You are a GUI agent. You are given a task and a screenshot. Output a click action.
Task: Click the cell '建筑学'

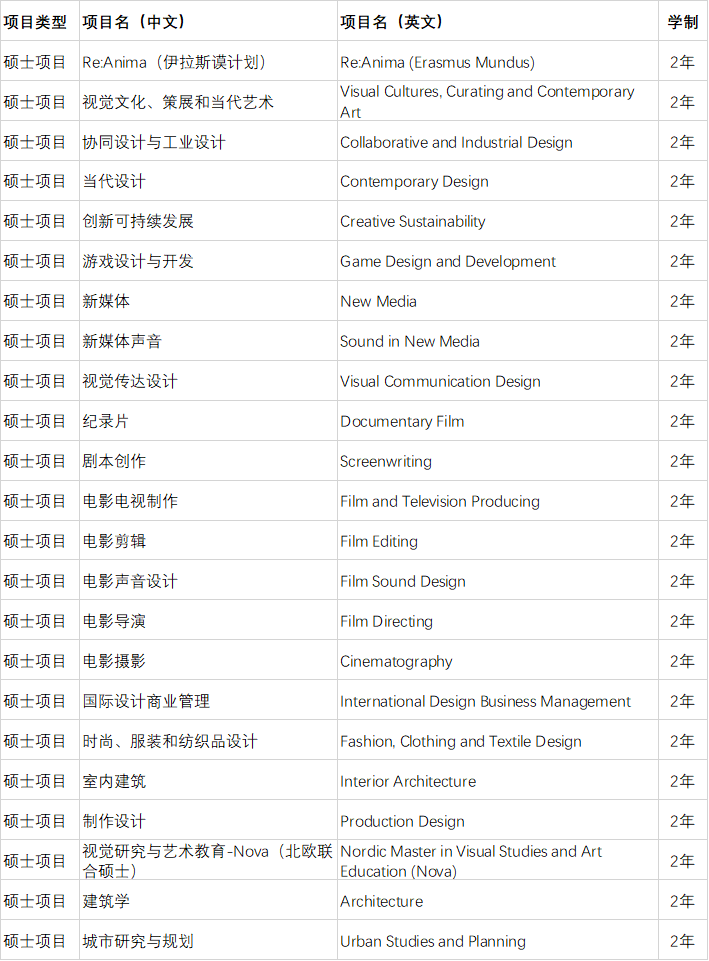click(208, 901)
